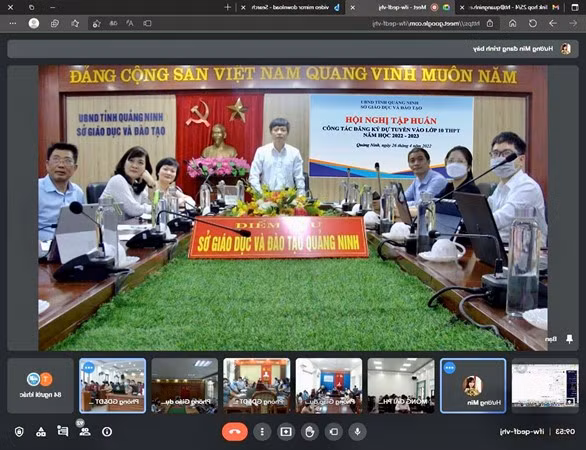Unpin the main presentation using the pin icon
This screenshot has width=586, height=450.
click(x=569, y=339)
